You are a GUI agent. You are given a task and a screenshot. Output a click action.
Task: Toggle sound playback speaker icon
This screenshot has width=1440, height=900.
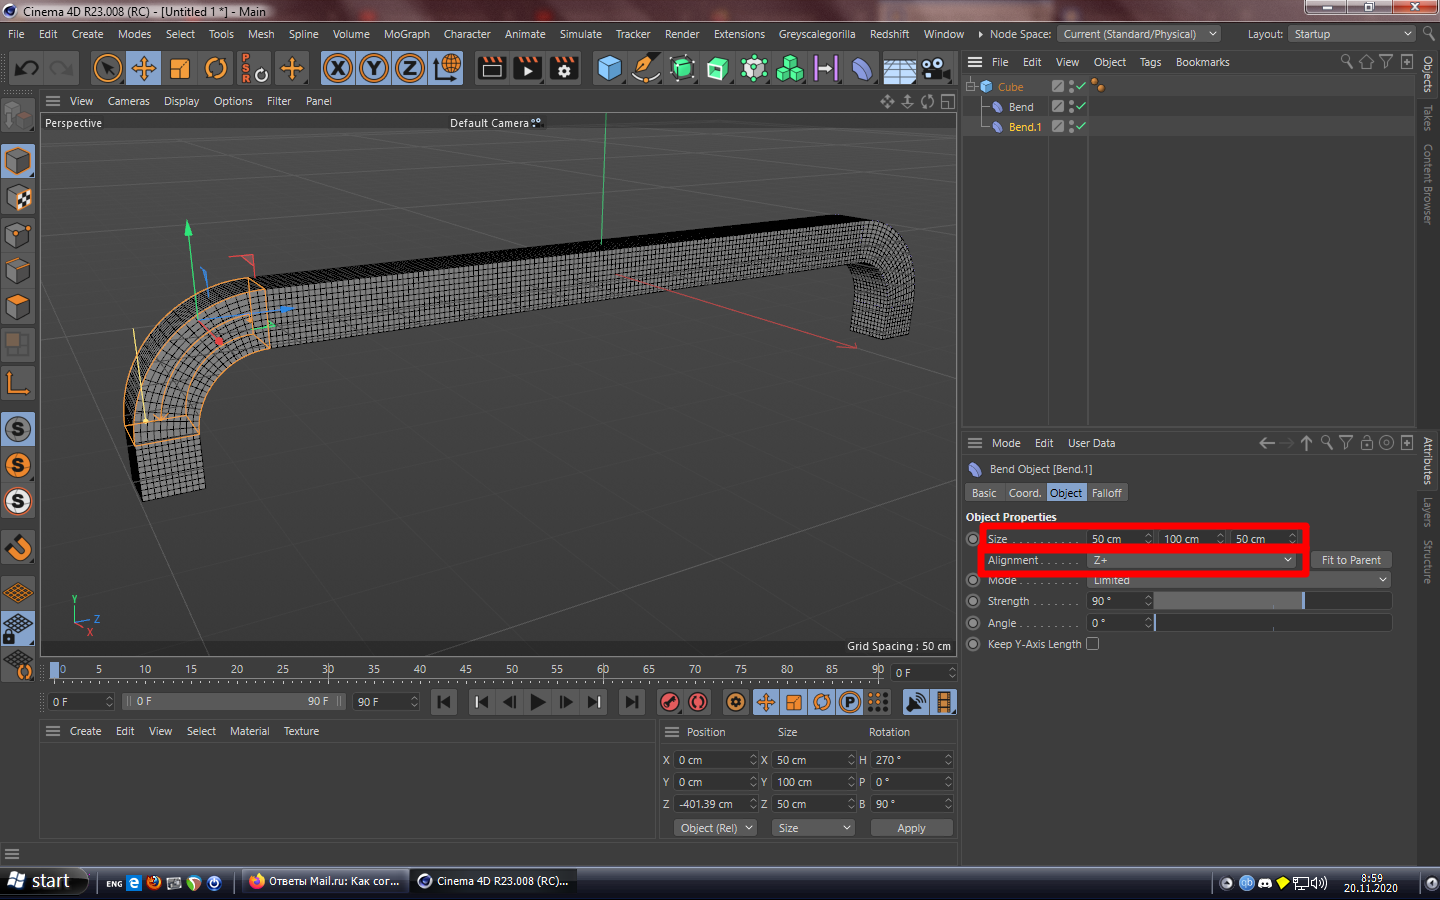[x=916, y=702]
